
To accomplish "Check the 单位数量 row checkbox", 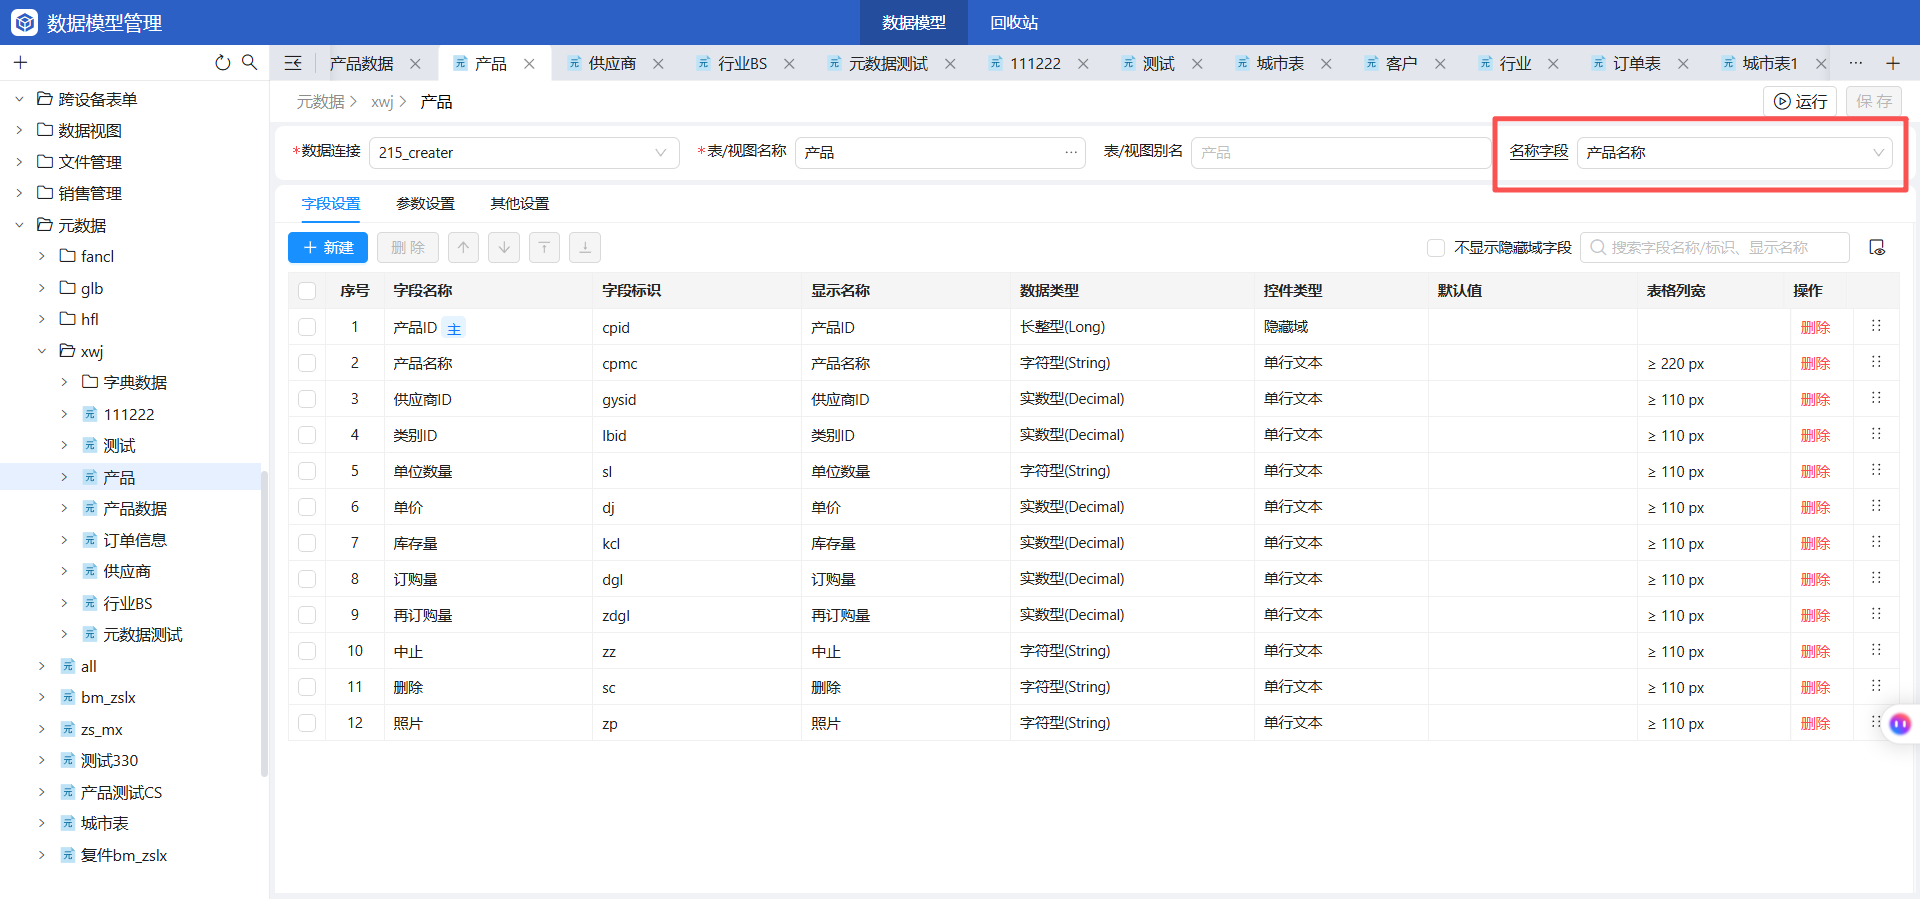I will 307,471.
